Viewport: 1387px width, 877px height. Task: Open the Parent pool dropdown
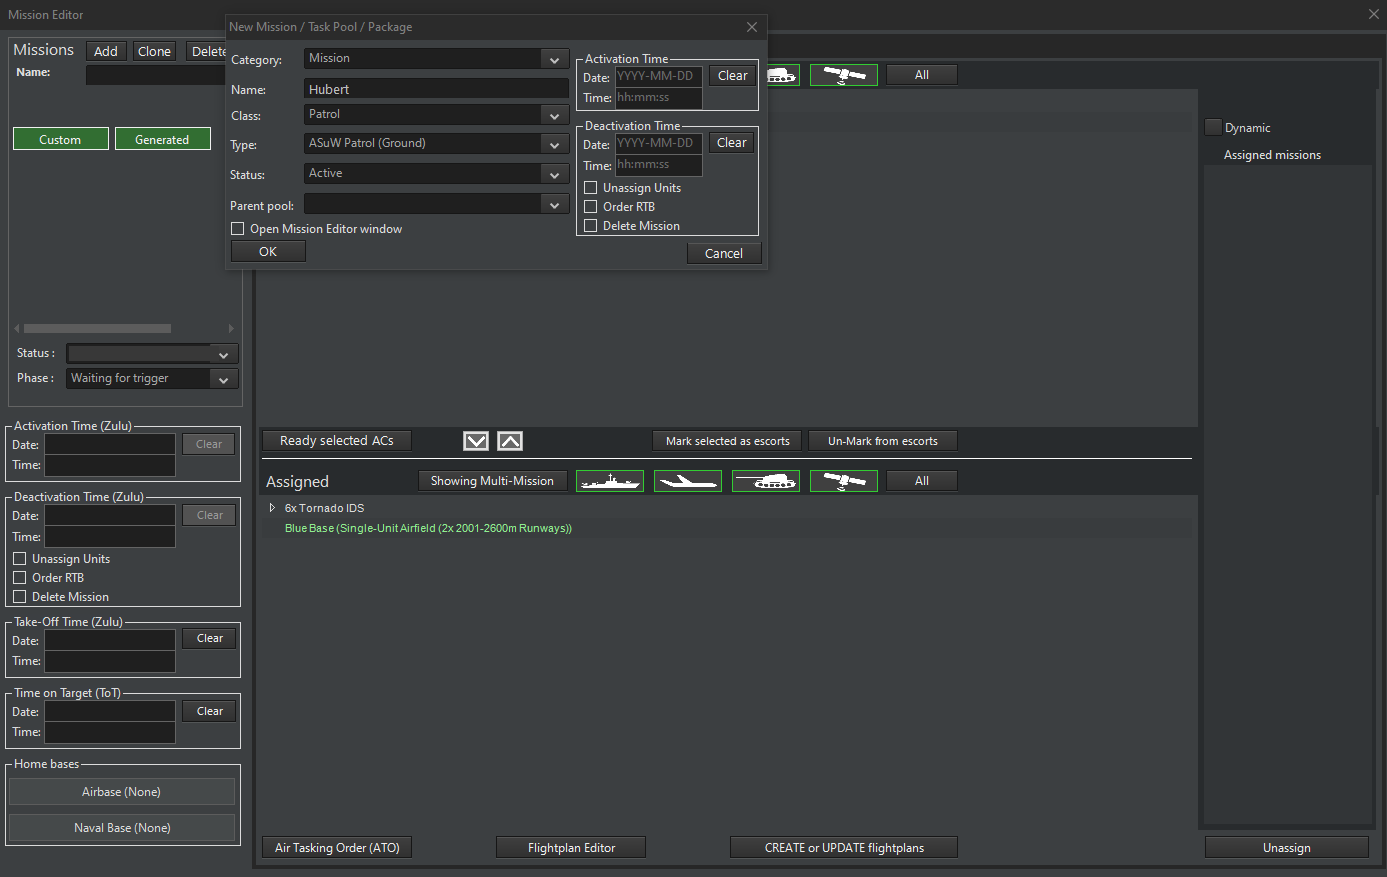click(436, 204)
